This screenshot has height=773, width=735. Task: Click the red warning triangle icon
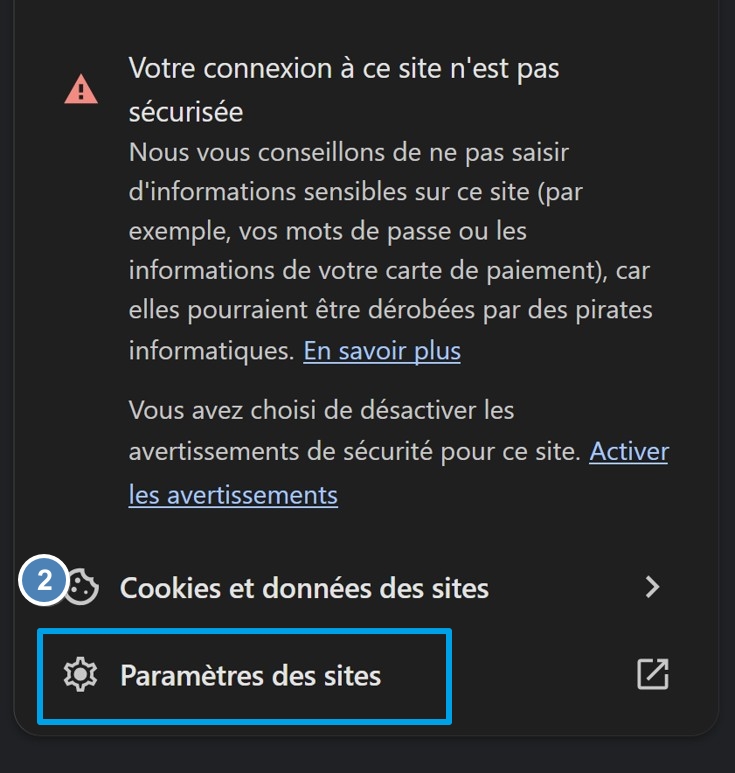(81, 90)
